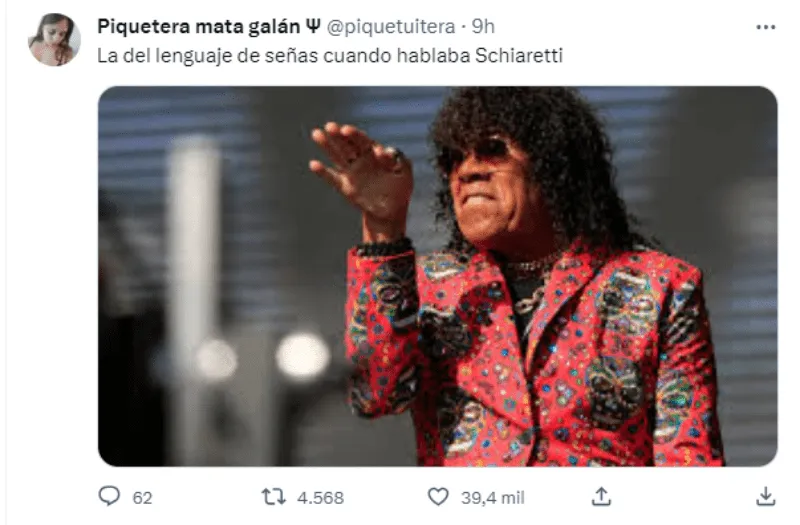This screenshot has height=525, width=800.
Task: Open the Piquetera mata galán profile name
Action: [x=199, y=27]
